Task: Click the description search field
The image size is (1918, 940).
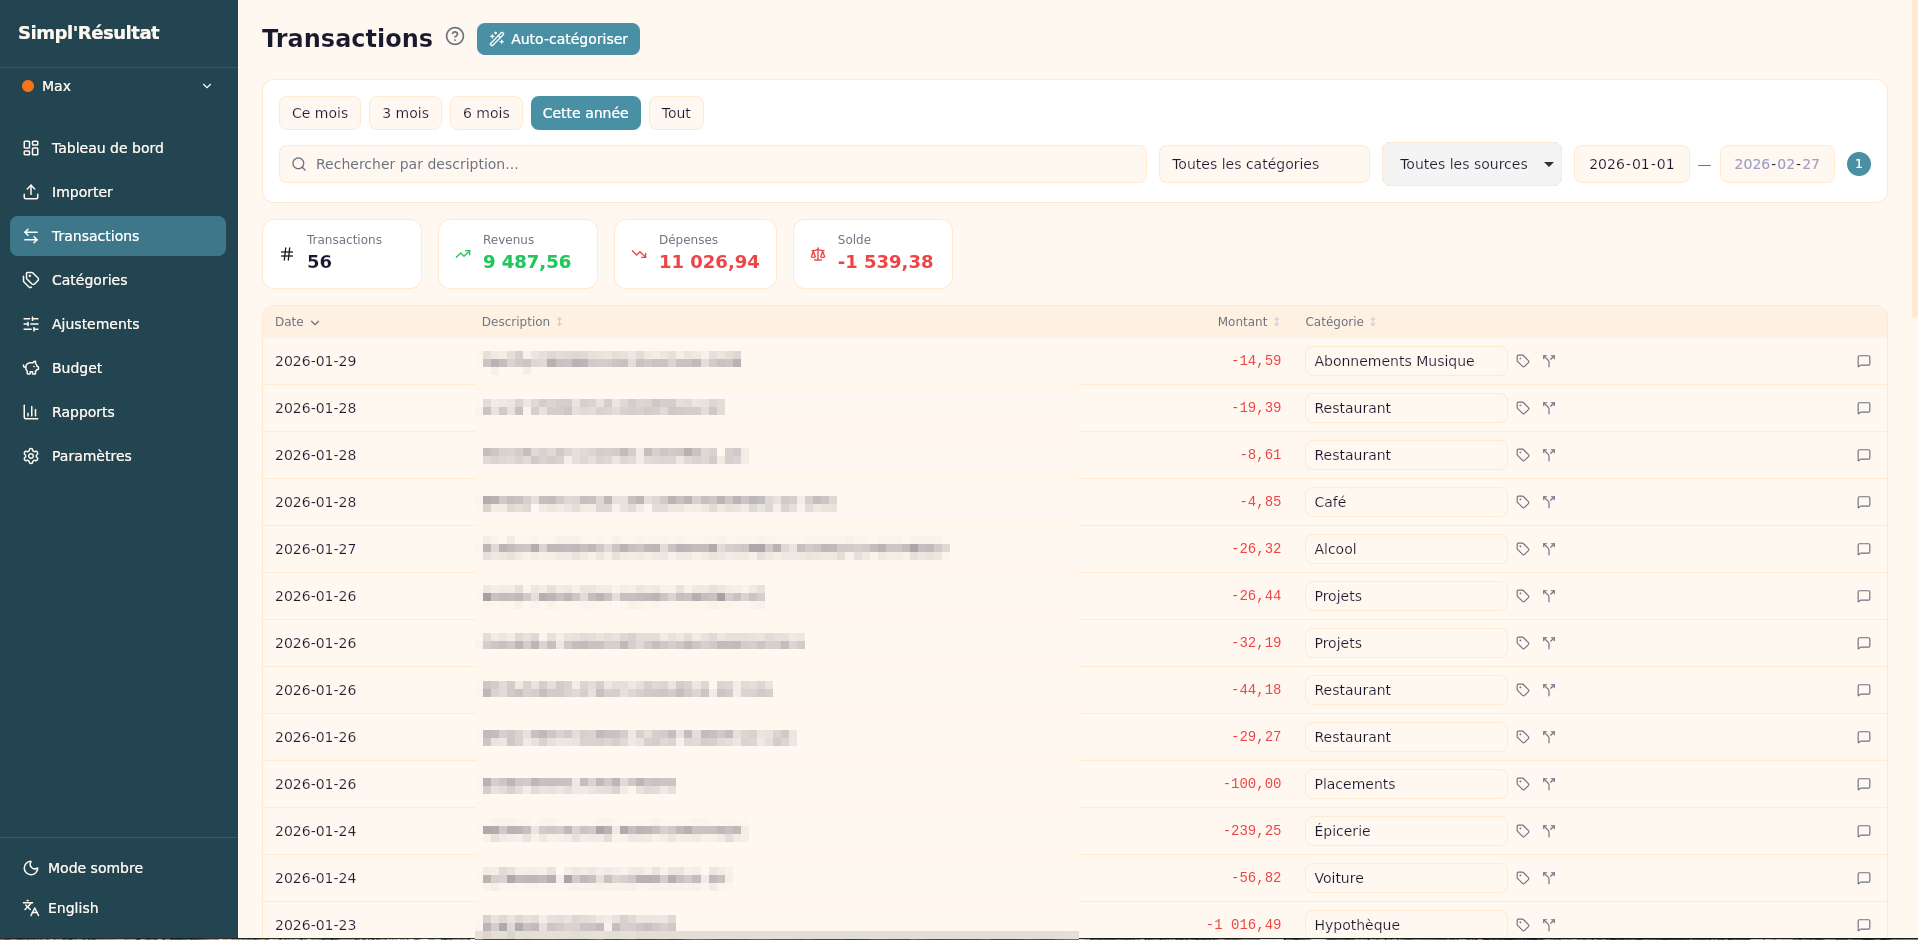Action: pyautogui.click(x=712, y=164)
